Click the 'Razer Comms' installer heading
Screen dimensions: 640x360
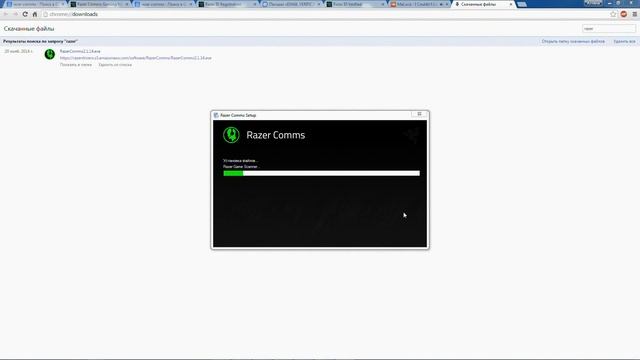click(x=276, y=135)
